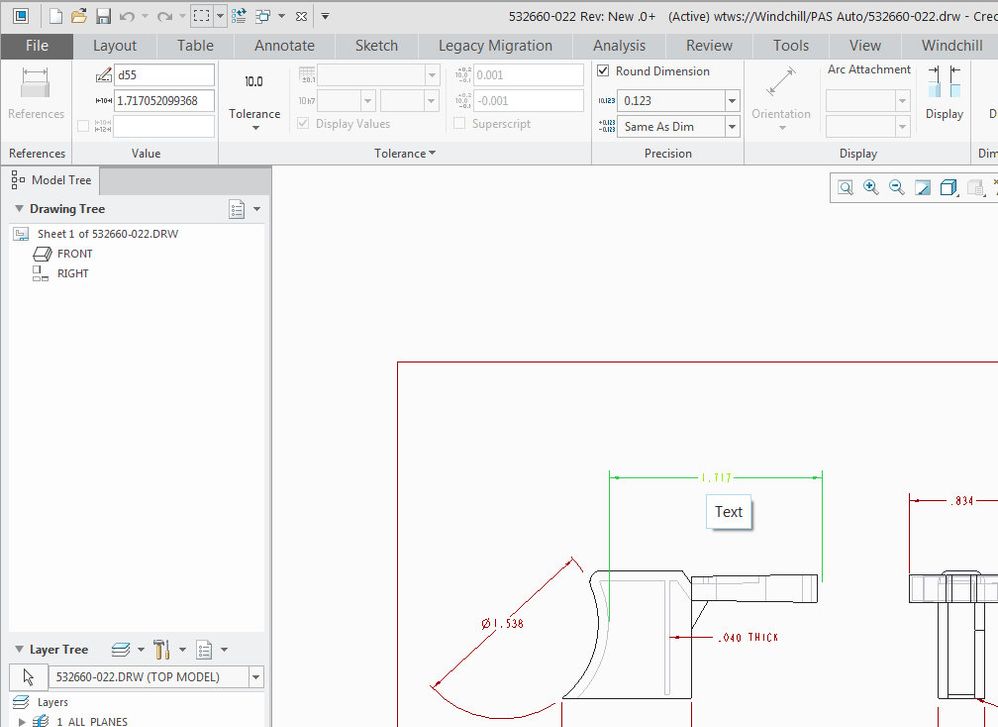Open the Same As Dim dropdown
998x727 pixels.
(x=732, y=127)
